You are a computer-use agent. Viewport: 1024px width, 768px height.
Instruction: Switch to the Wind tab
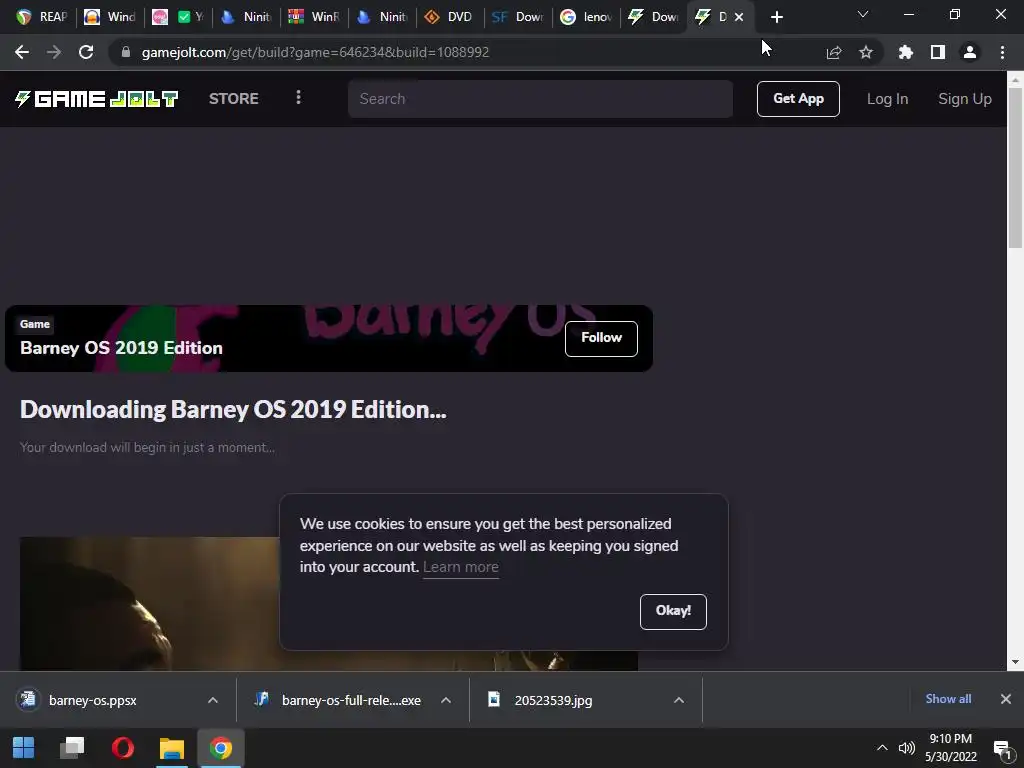pos(110,17)
